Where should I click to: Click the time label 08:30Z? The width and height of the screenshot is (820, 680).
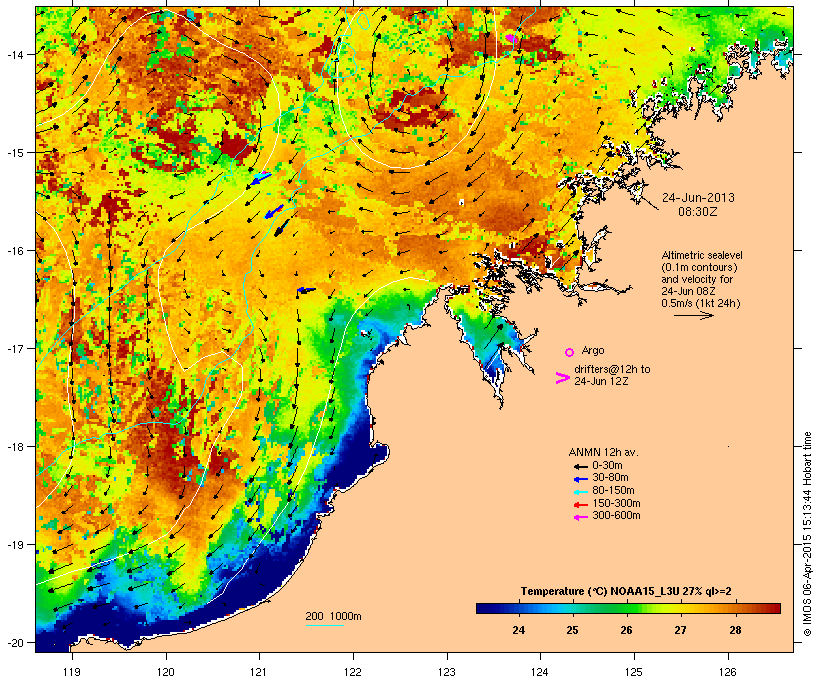[698, 212]
